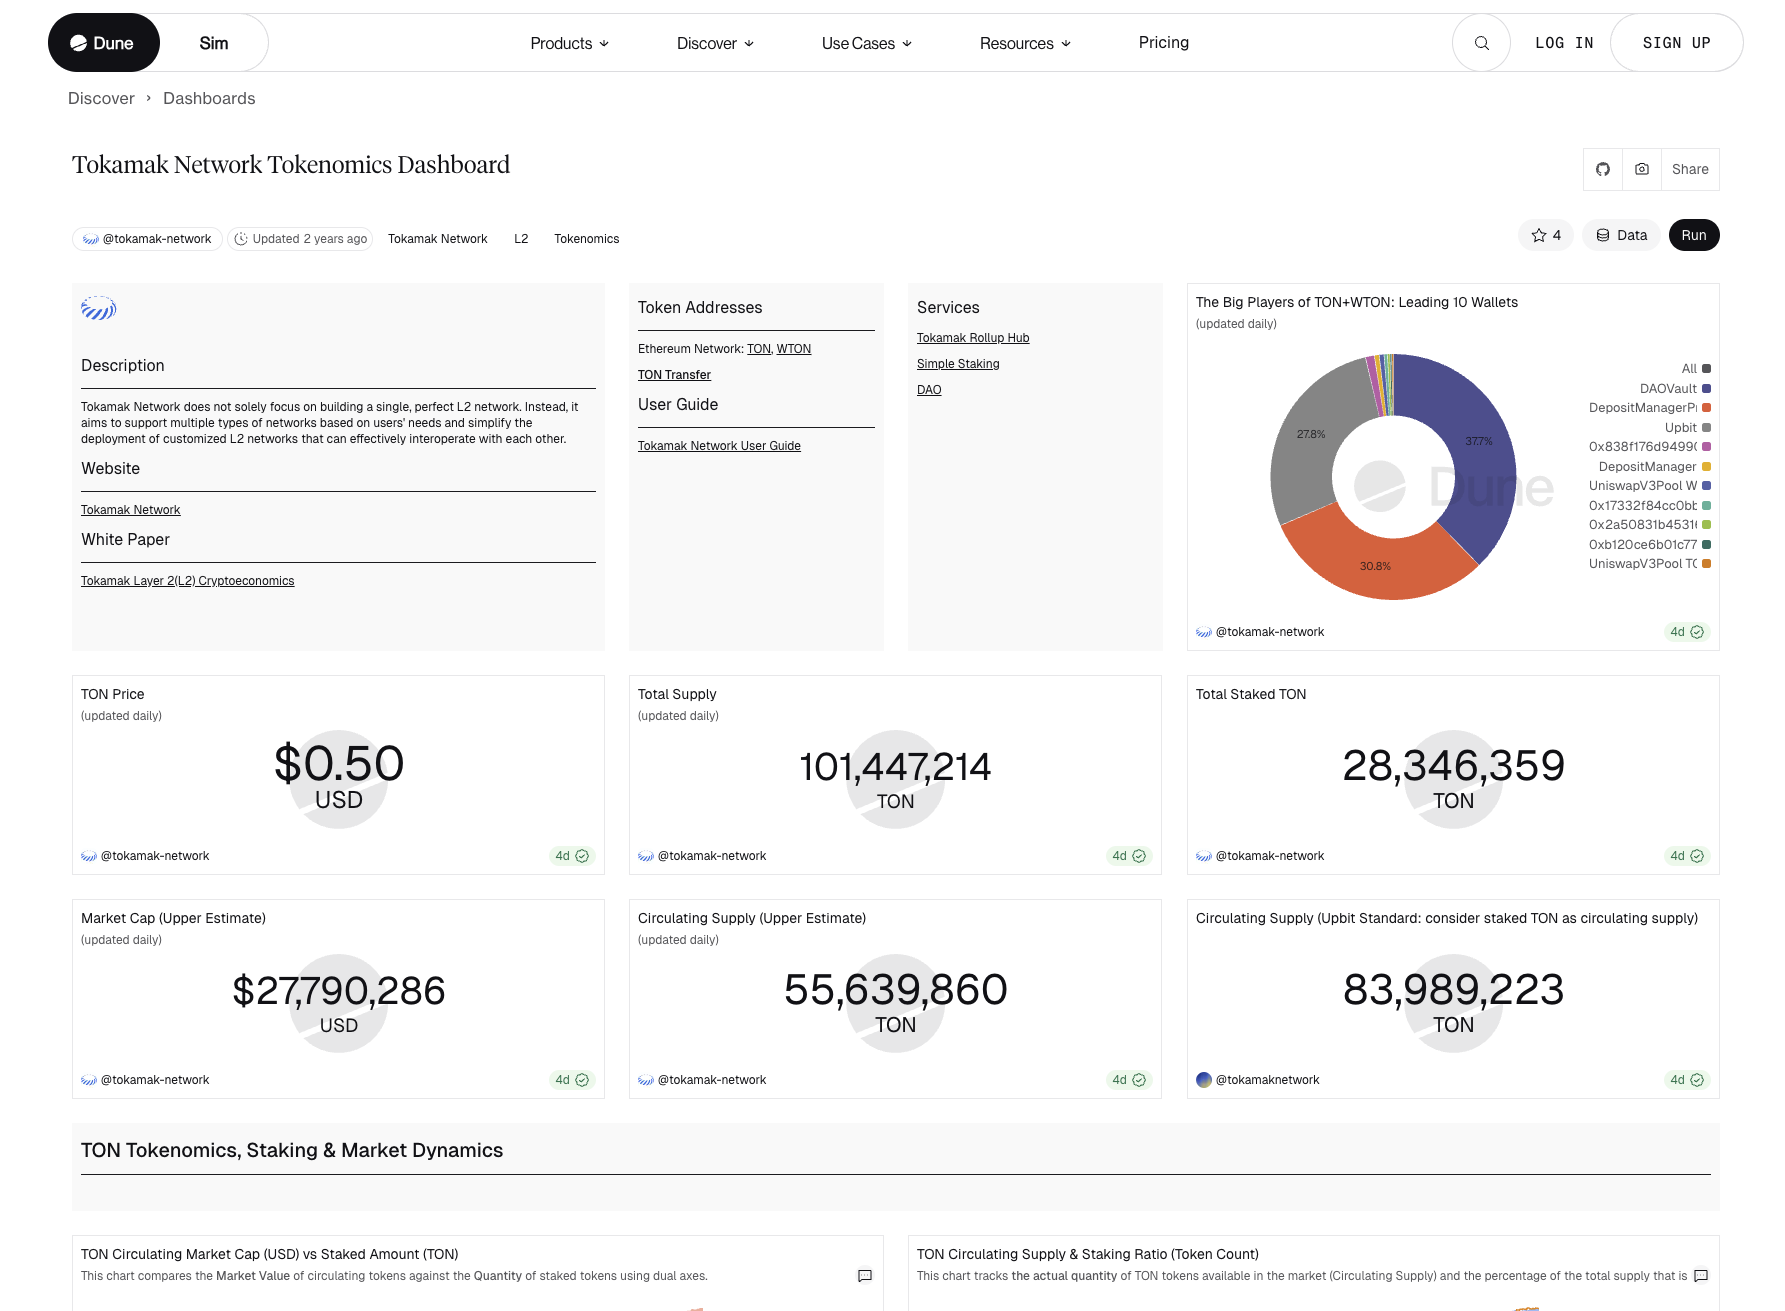Image resolution: width=1785 pixels, height=1311 pixels.
Task: Click 4d badge on Upbit Standard card
Action: (x=1687, y=1080)
